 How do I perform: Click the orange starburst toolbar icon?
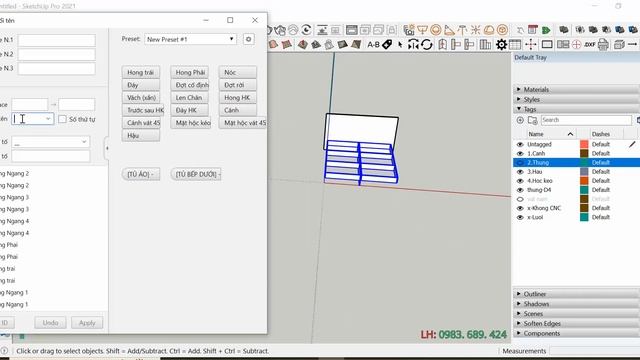[x=476, y=30]
